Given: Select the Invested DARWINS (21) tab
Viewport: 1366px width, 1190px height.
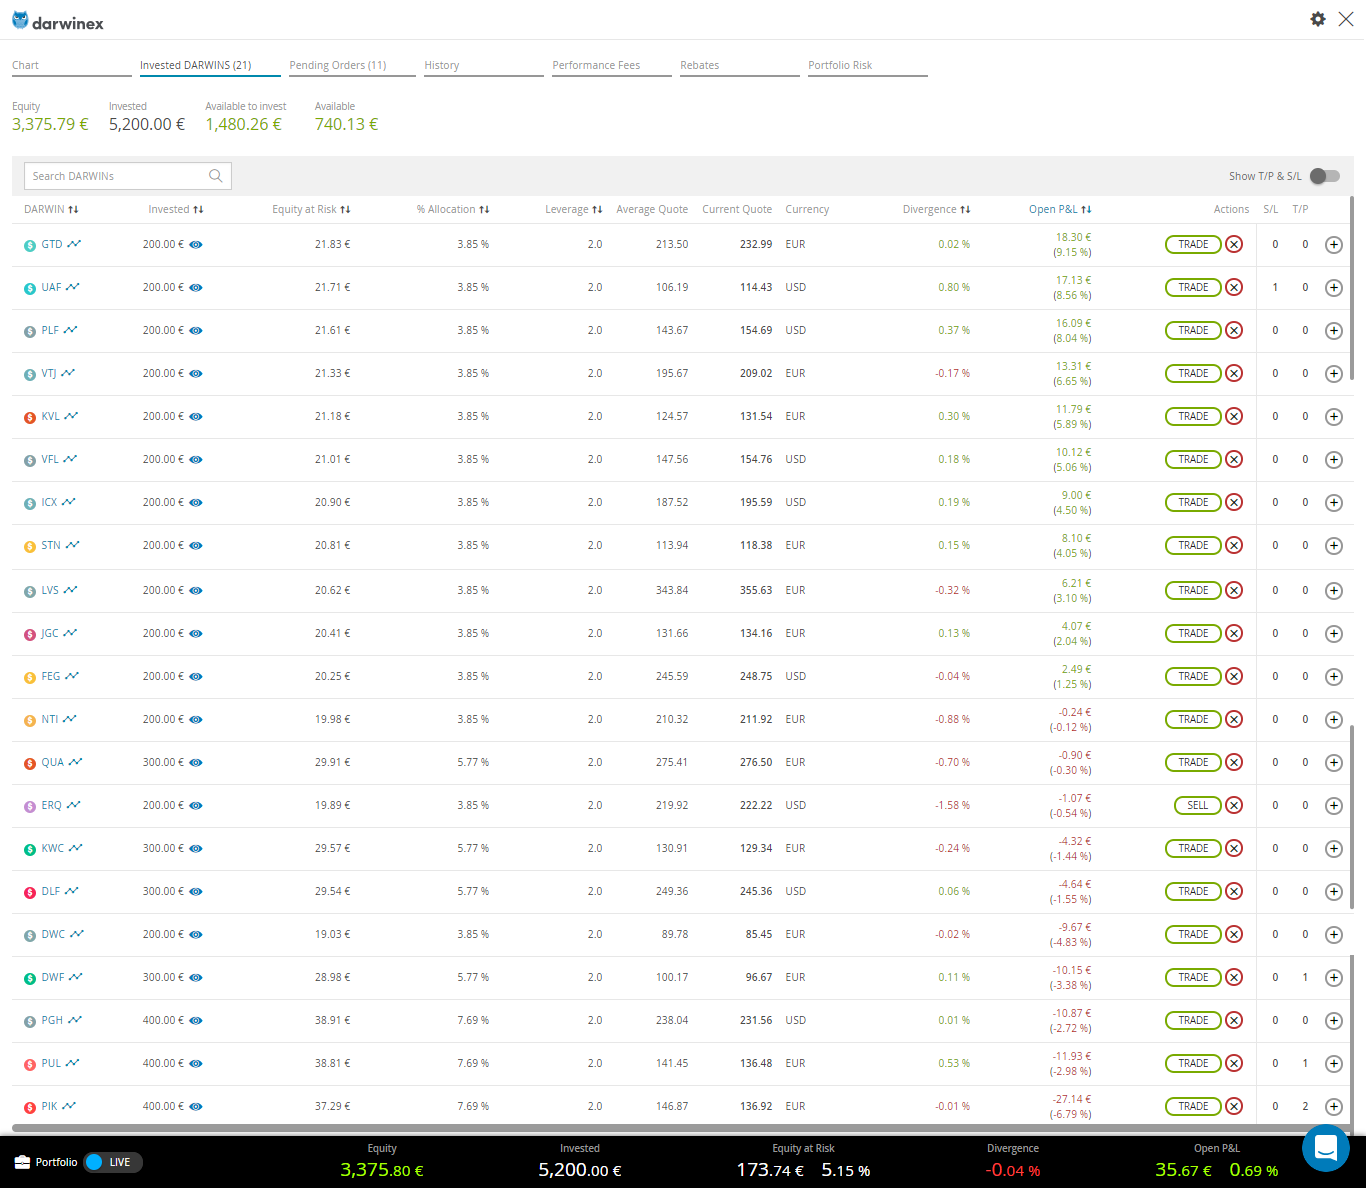Looking at the screenshot, I should (210, 66).
